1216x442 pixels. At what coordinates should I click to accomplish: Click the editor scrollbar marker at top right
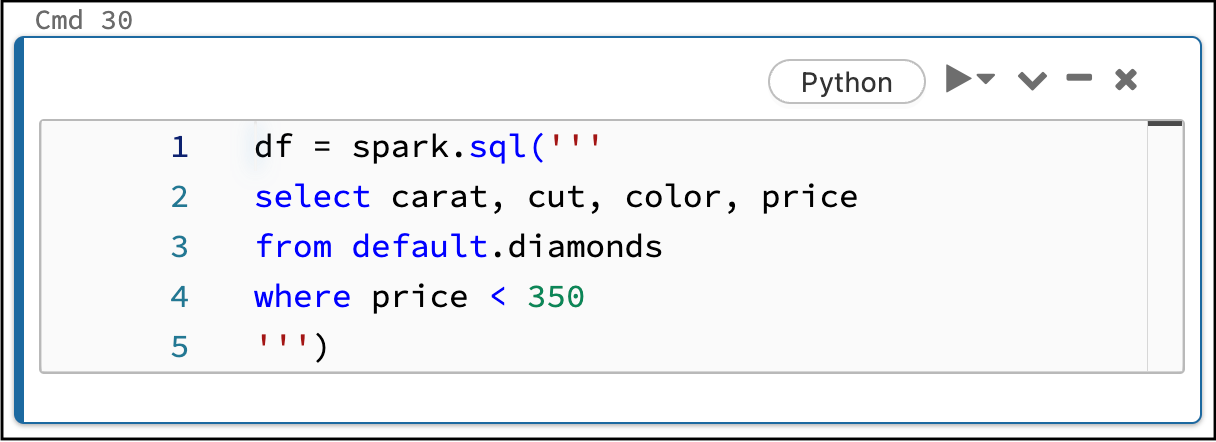tap(1165, 124)
